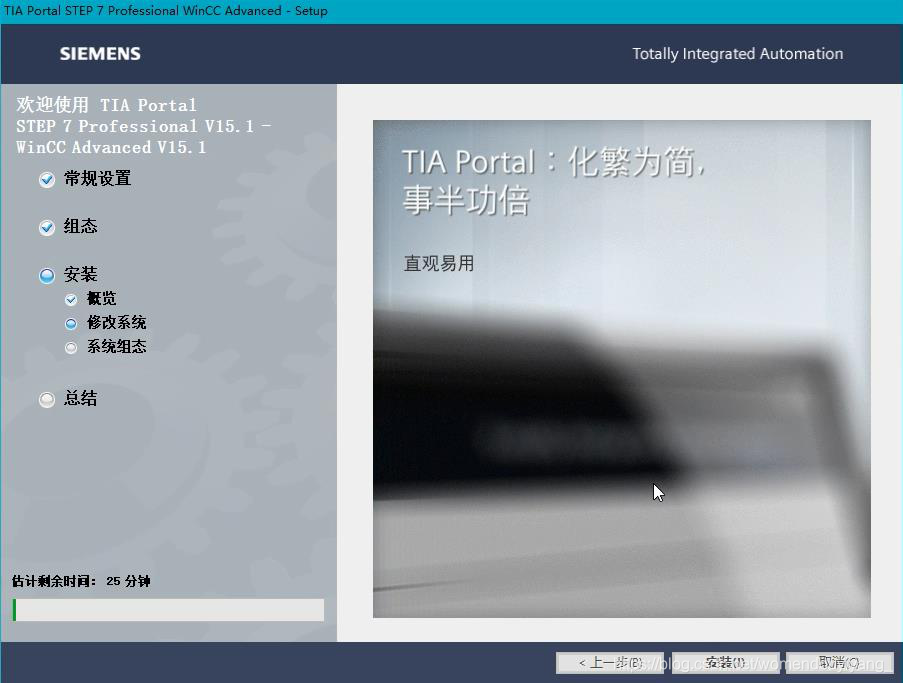Click the grey circle beside 系统组态
903x683 pixels.
click(71, 347)
